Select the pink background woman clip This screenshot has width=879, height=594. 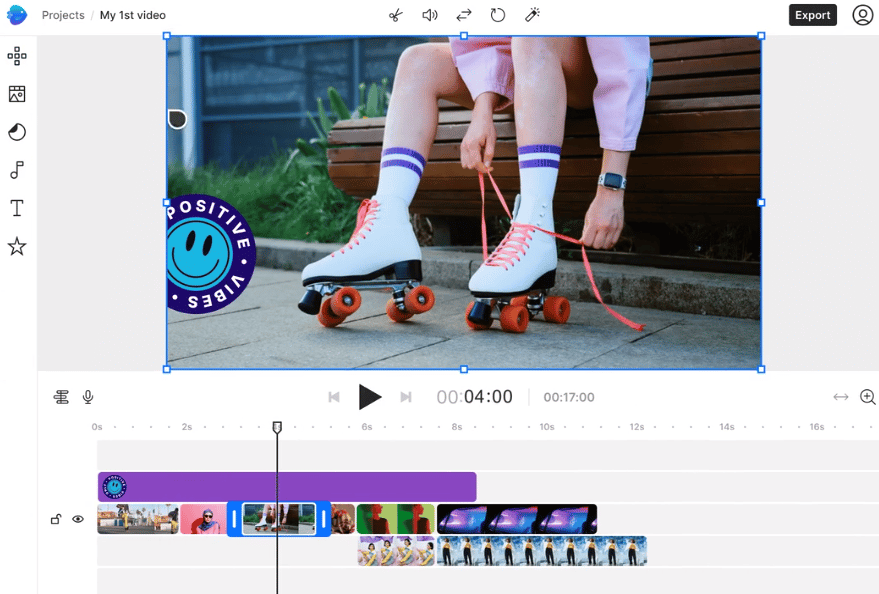point(203,519)
